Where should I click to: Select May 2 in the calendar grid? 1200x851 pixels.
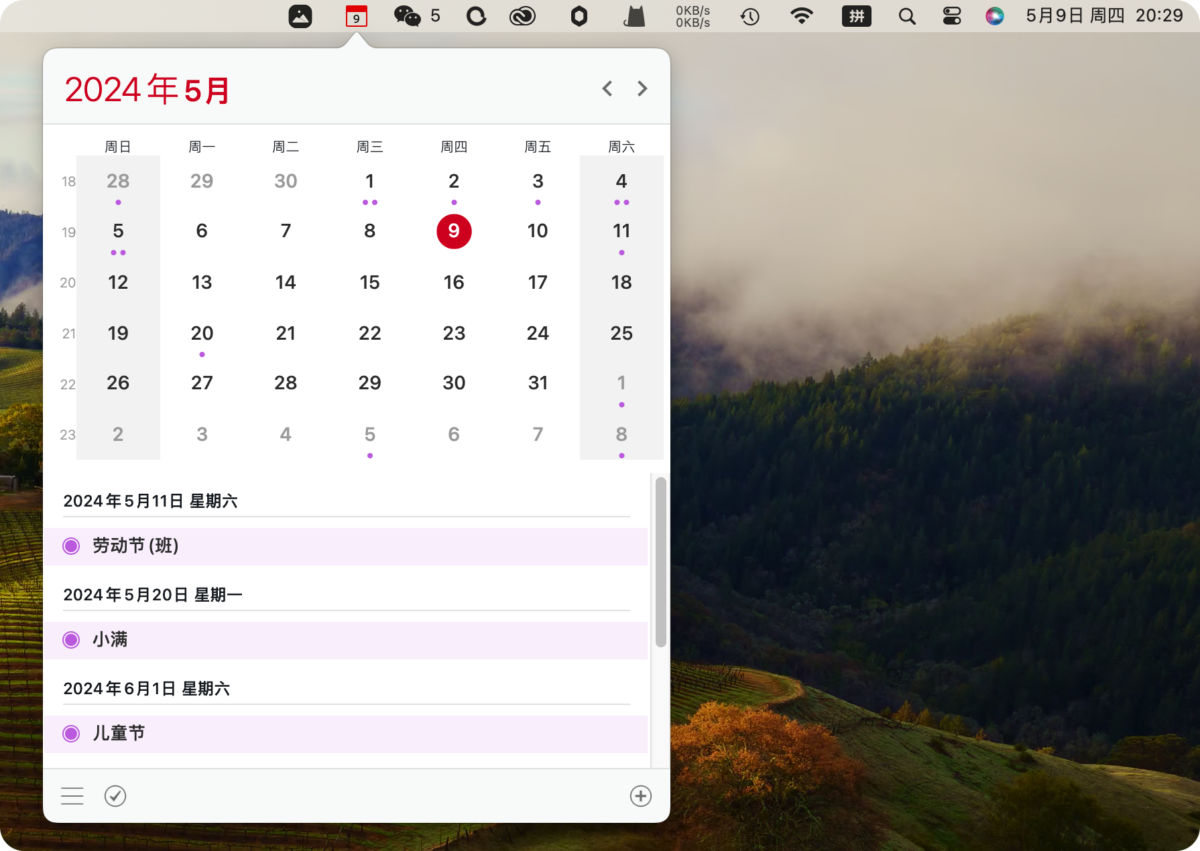pyautogui.click(x=454, y=182)
